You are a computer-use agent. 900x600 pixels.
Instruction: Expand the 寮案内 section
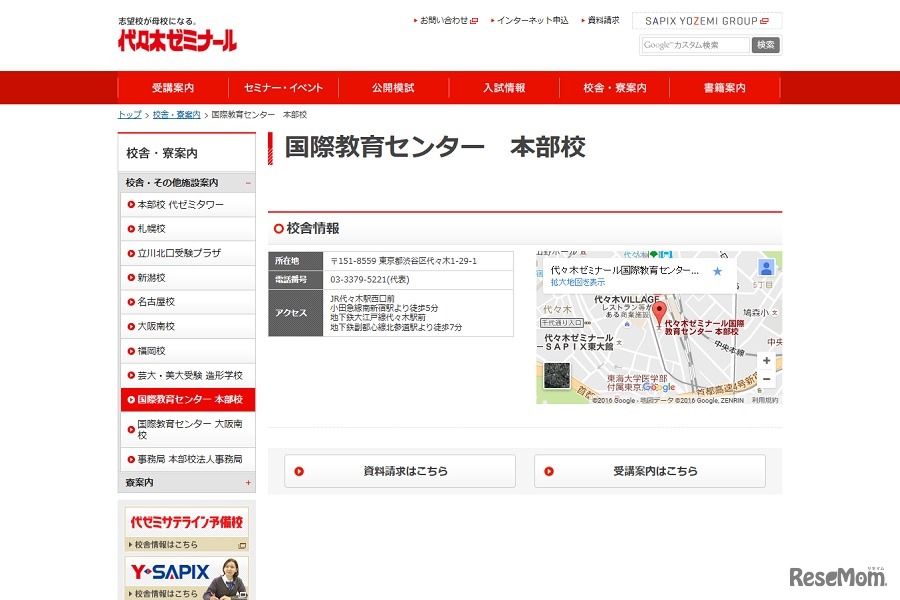(x=247, y=481)
